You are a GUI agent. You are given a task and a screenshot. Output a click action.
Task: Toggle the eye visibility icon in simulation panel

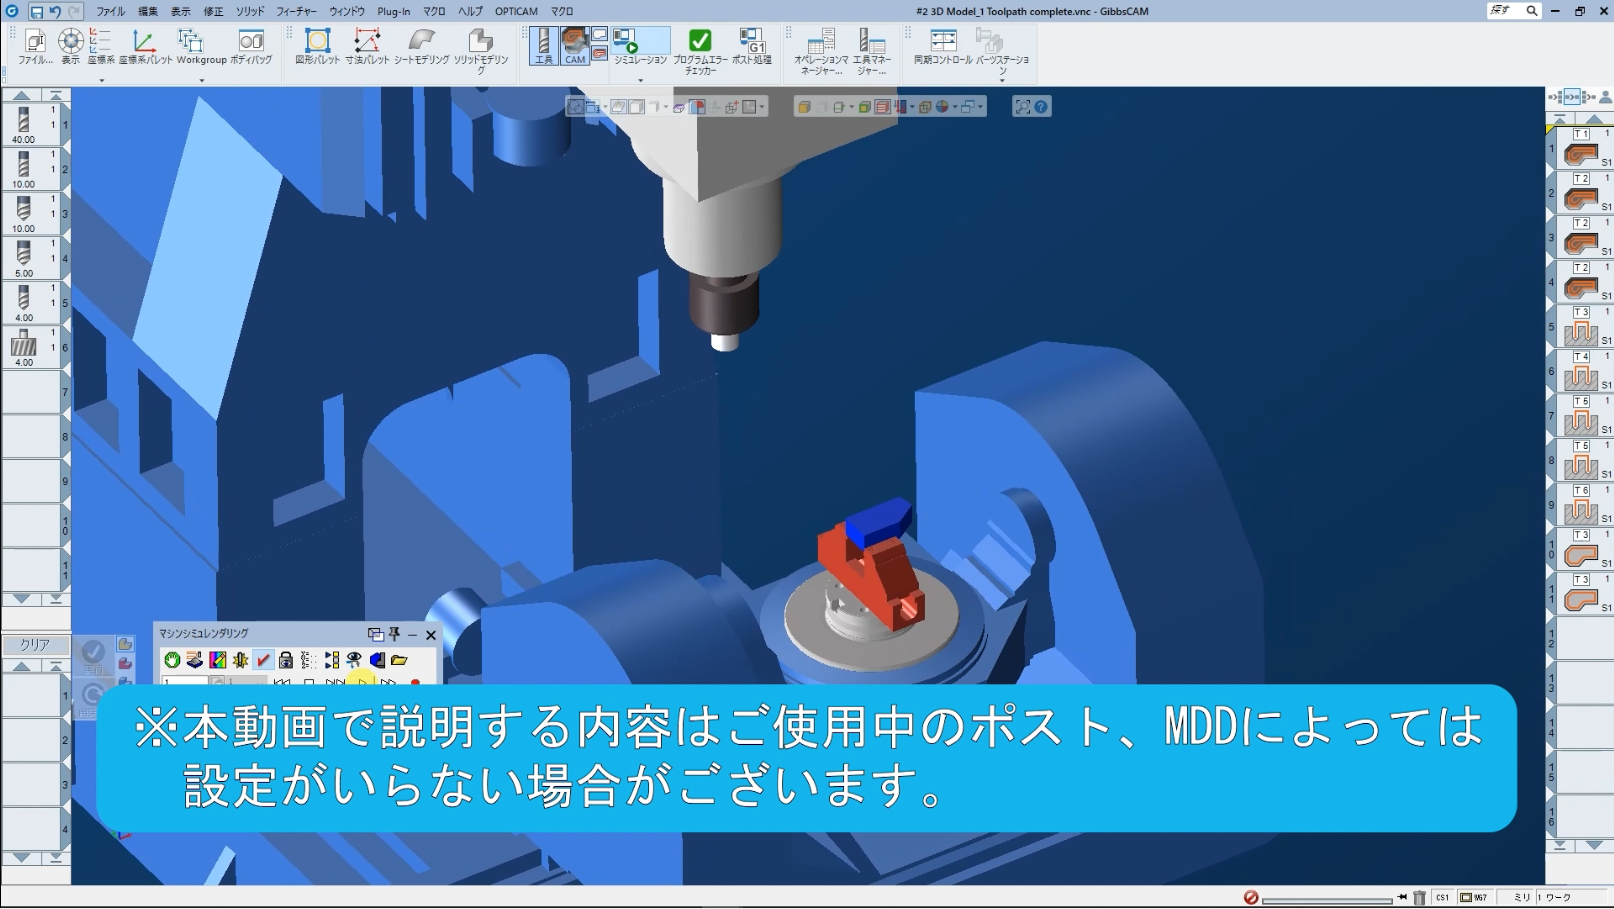tap(354, 660)
